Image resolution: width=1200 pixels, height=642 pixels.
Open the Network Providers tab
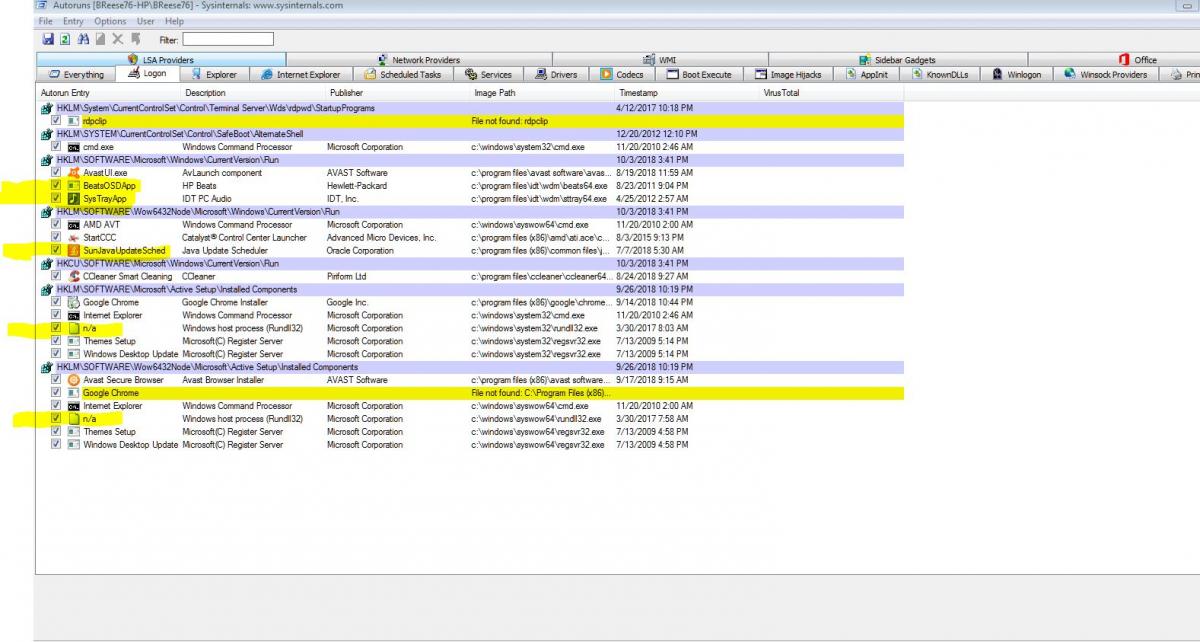click(x=418, y=60)
